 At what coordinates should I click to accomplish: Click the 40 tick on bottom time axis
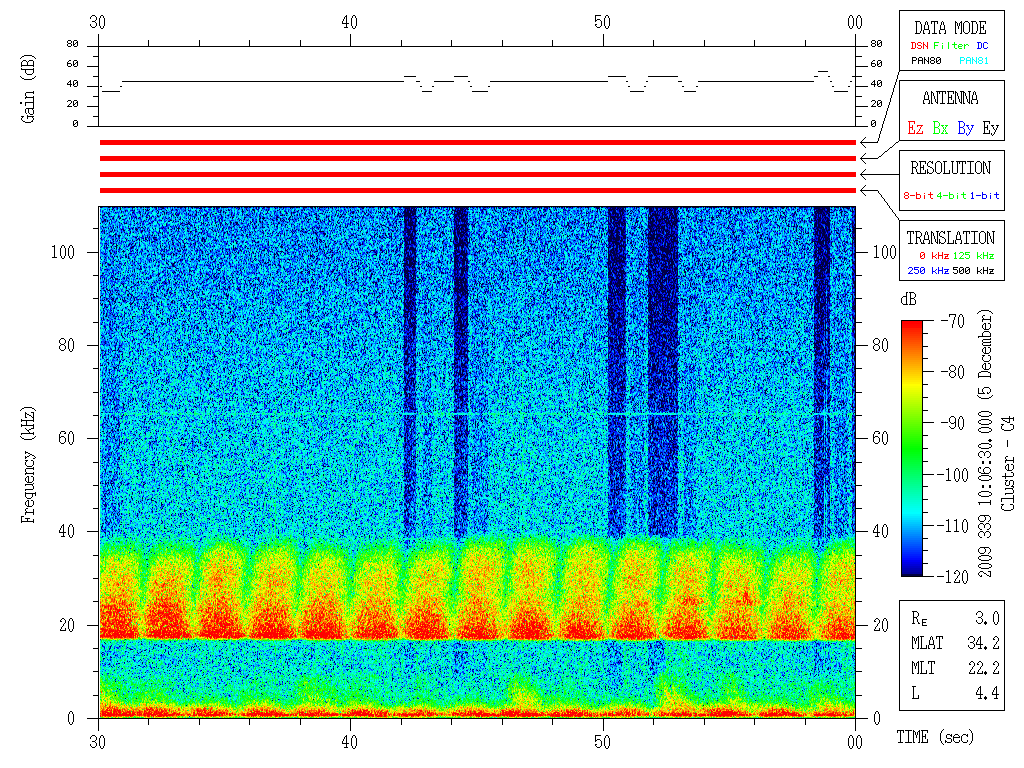point(350,743)
